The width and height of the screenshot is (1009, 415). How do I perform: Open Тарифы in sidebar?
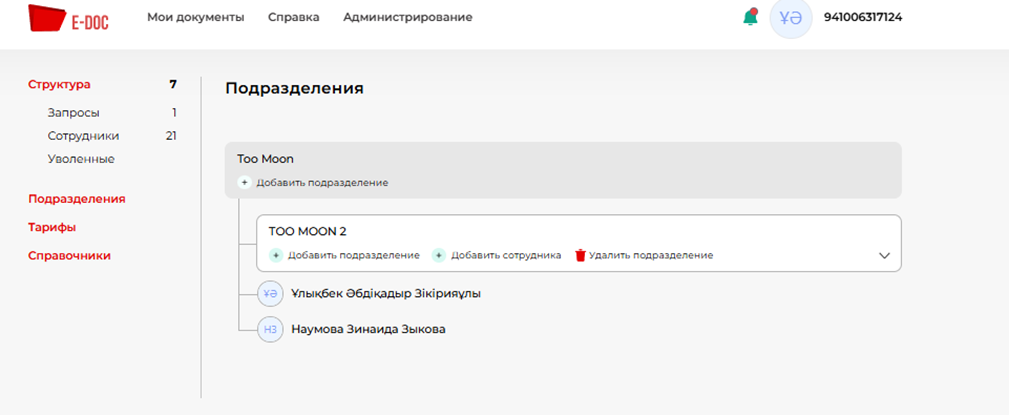[x=52, y=227]
